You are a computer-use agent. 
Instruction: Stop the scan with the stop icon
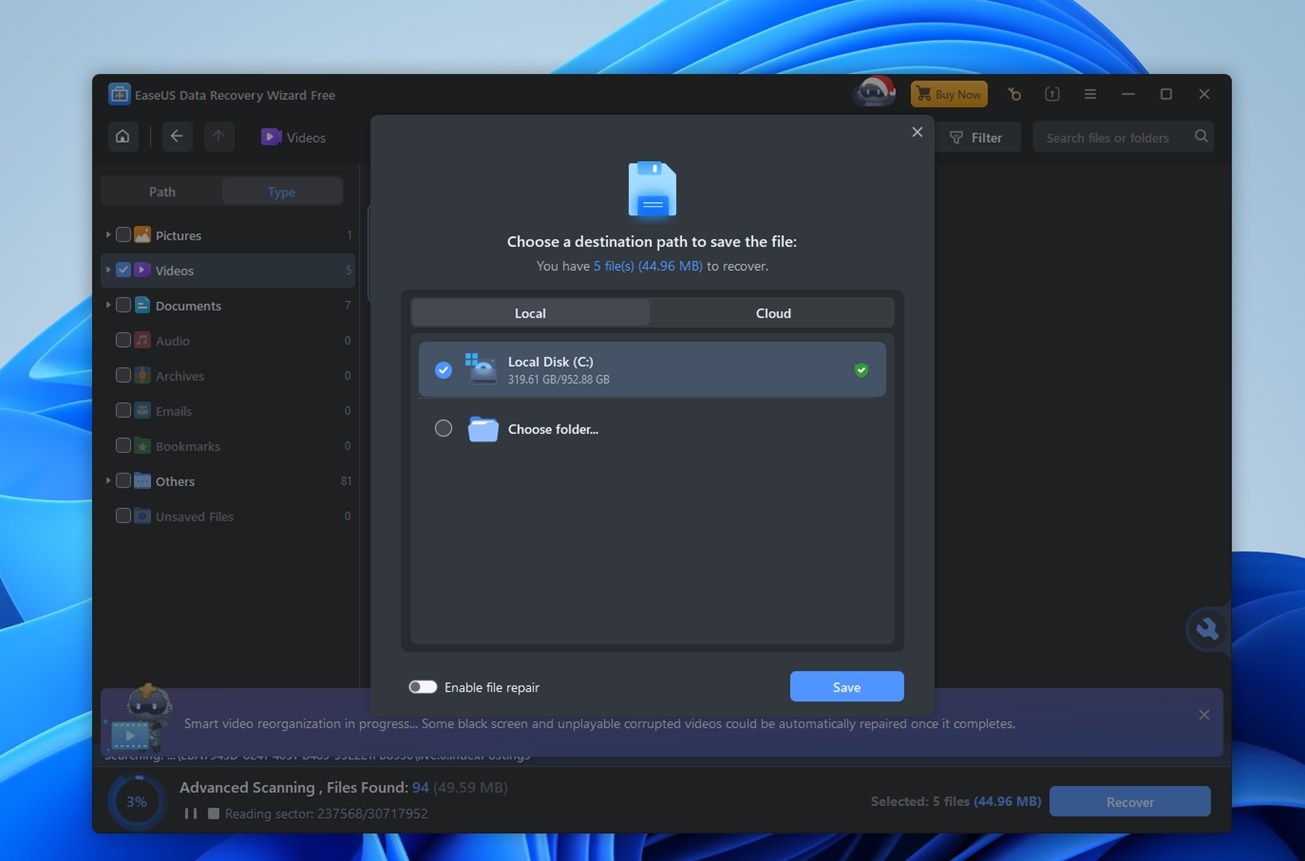[213, 814]
